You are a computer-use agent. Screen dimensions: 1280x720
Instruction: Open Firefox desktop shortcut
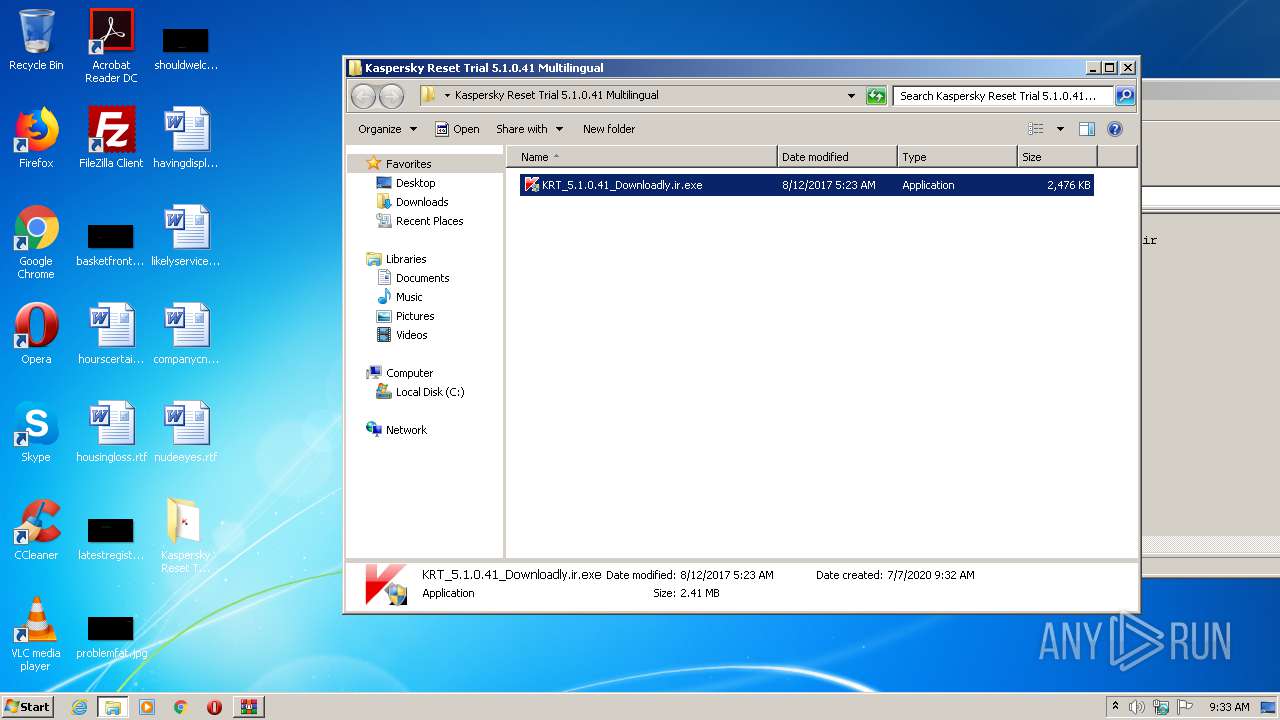pyautogui.click(x=36, y=138)
